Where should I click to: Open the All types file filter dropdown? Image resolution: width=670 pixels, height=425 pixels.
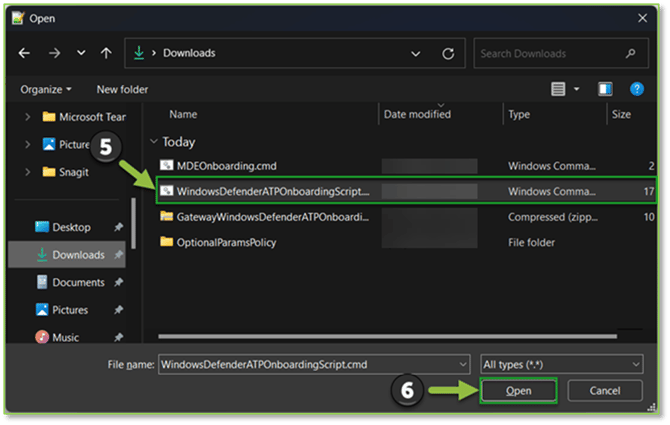point(561,365)
